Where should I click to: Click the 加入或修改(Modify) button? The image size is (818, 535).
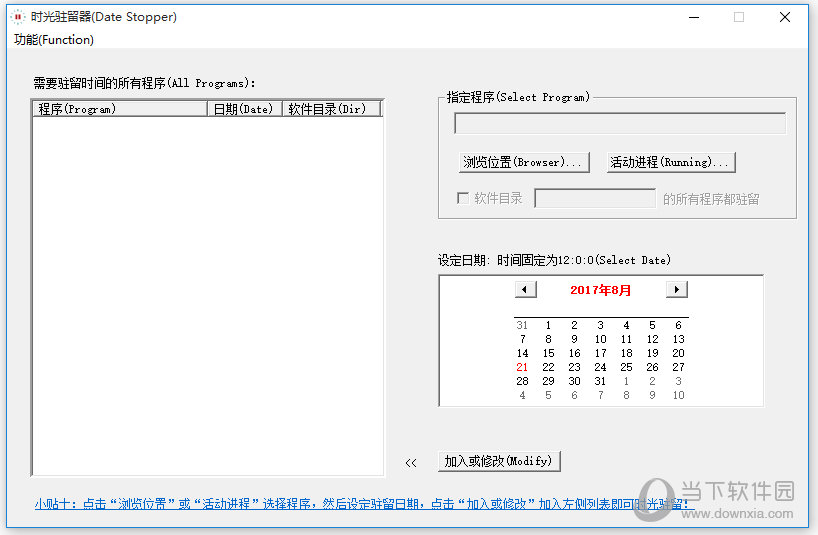pos(499,461)
